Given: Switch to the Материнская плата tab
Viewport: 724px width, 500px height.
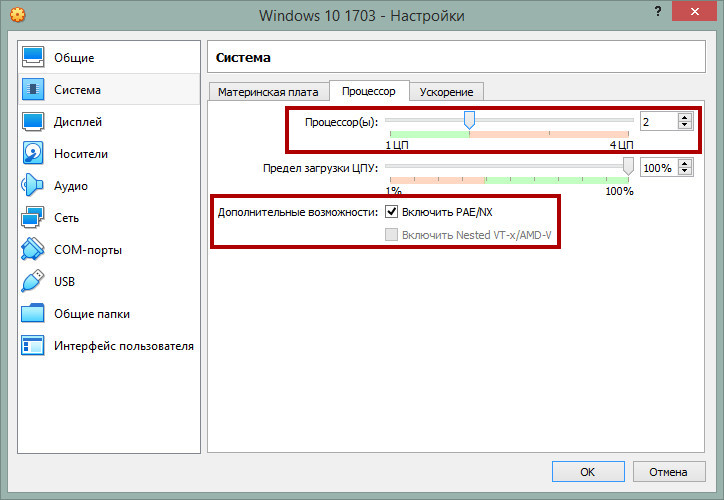Looking at the screenshot, I should tap(268, 92).
